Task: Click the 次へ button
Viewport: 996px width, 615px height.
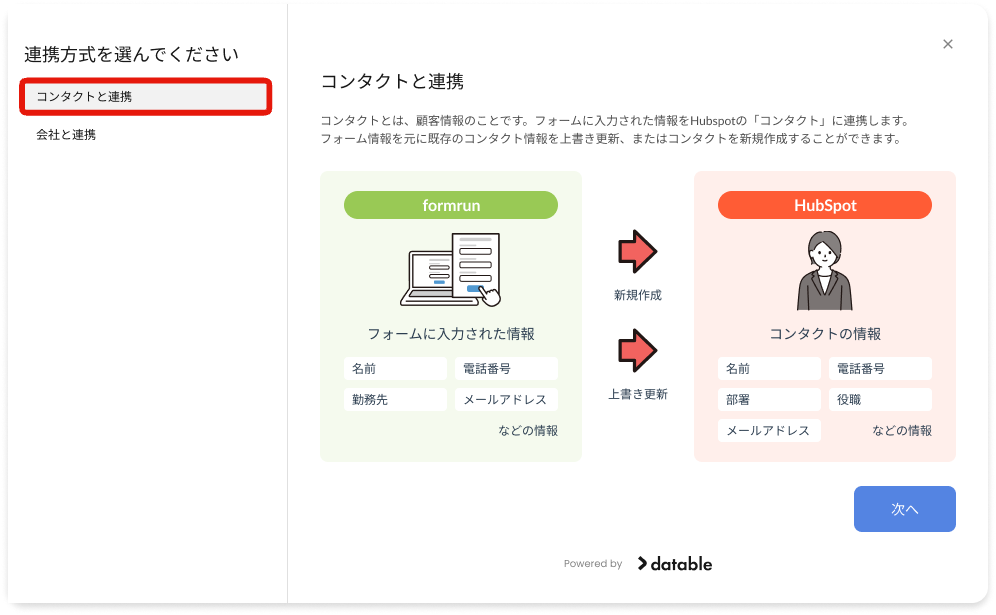Action: (905, 509)
